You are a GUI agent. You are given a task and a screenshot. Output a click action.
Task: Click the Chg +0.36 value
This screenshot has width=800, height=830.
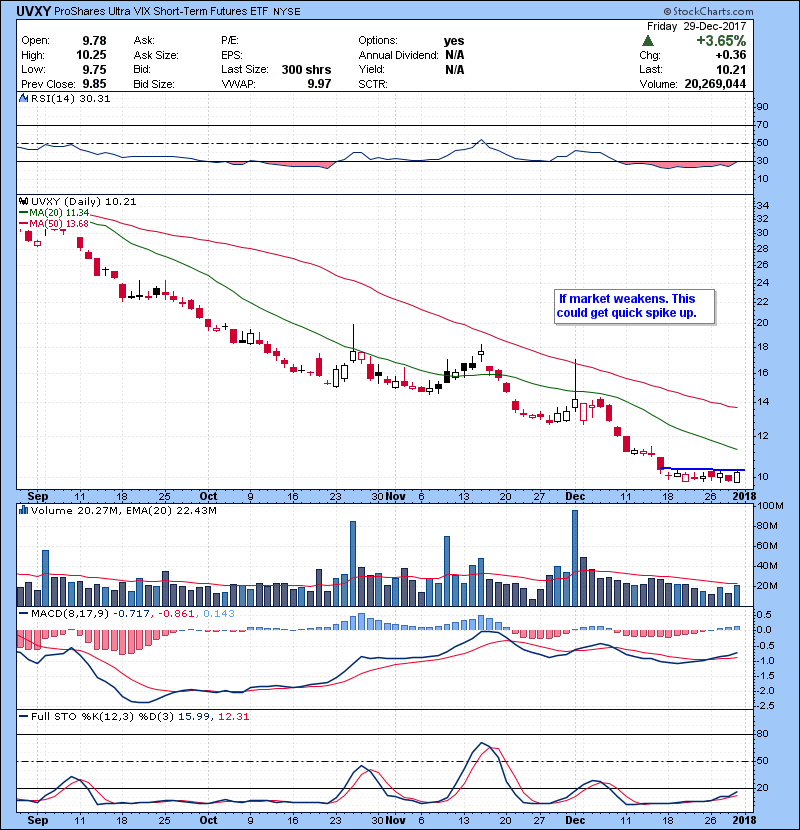(x=731, y=55)
